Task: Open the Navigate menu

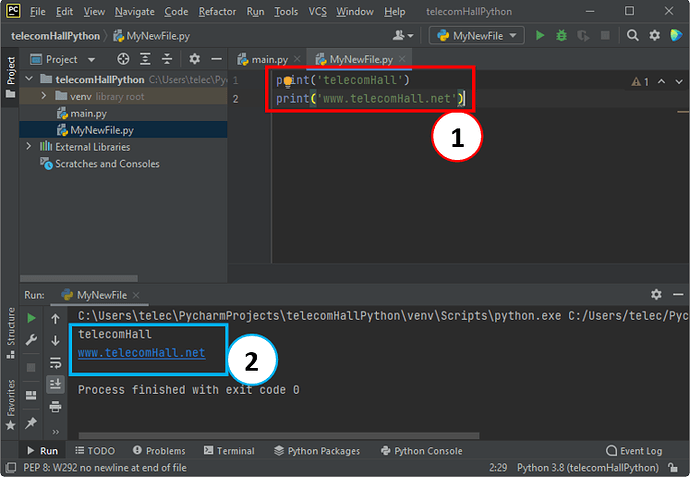Action: (134, 12)
